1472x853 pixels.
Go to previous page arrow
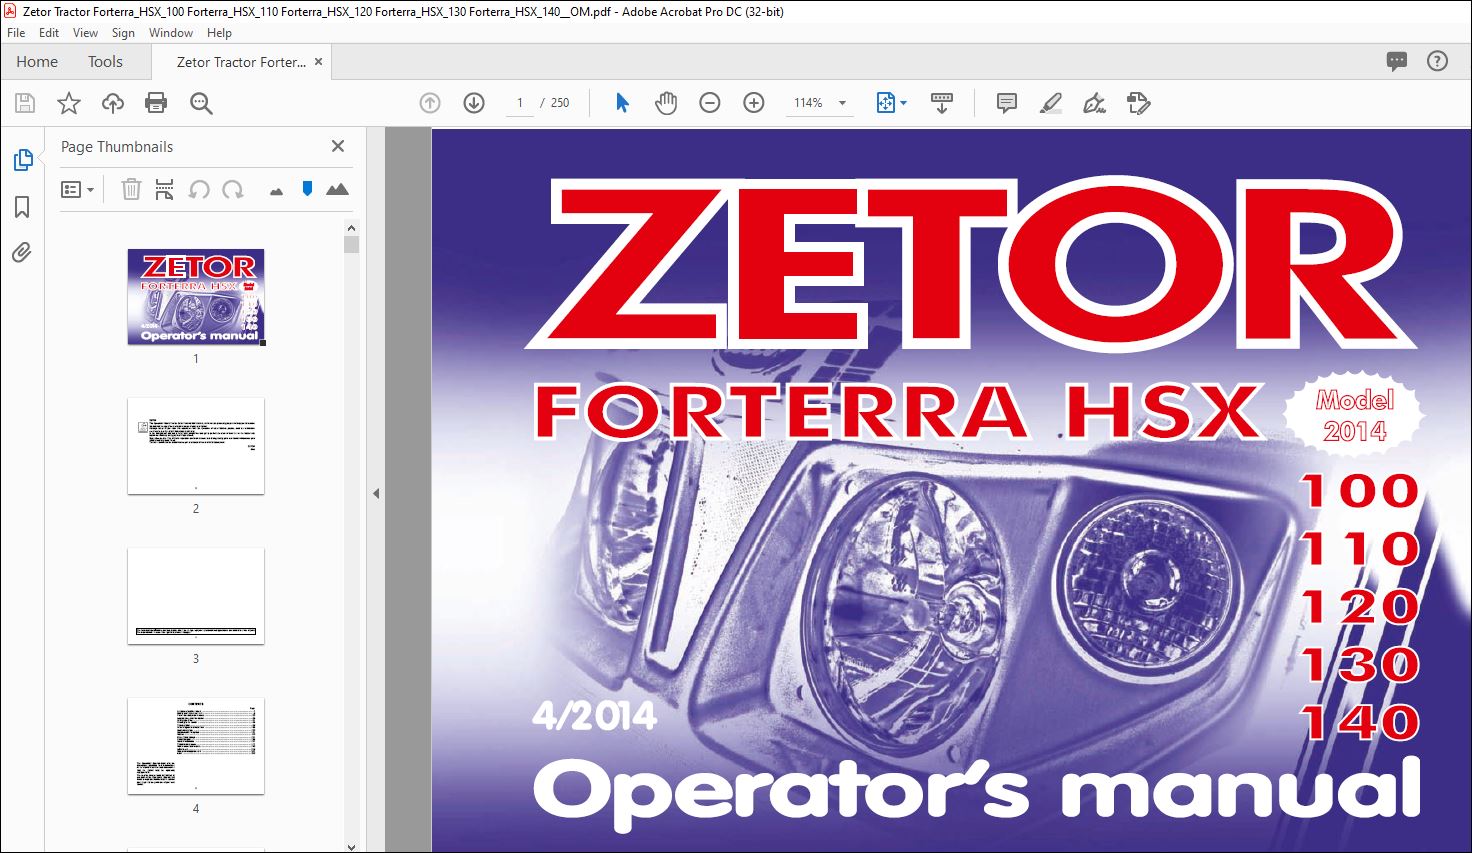coord(430,103)
